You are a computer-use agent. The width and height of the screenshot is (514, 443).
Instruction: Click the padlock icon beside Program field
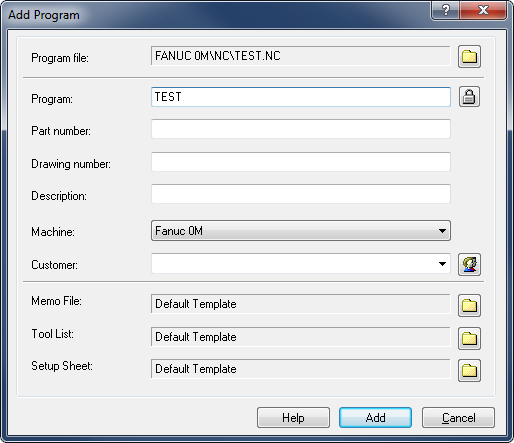[x=469, y=97]
